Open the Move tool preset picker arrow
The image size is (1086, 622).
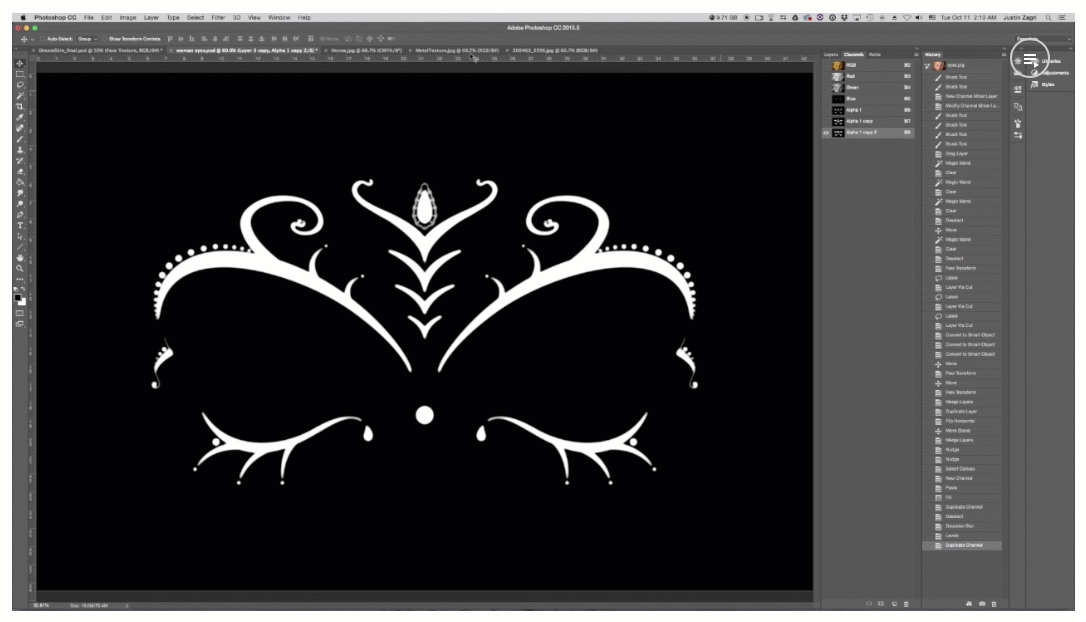32,39
